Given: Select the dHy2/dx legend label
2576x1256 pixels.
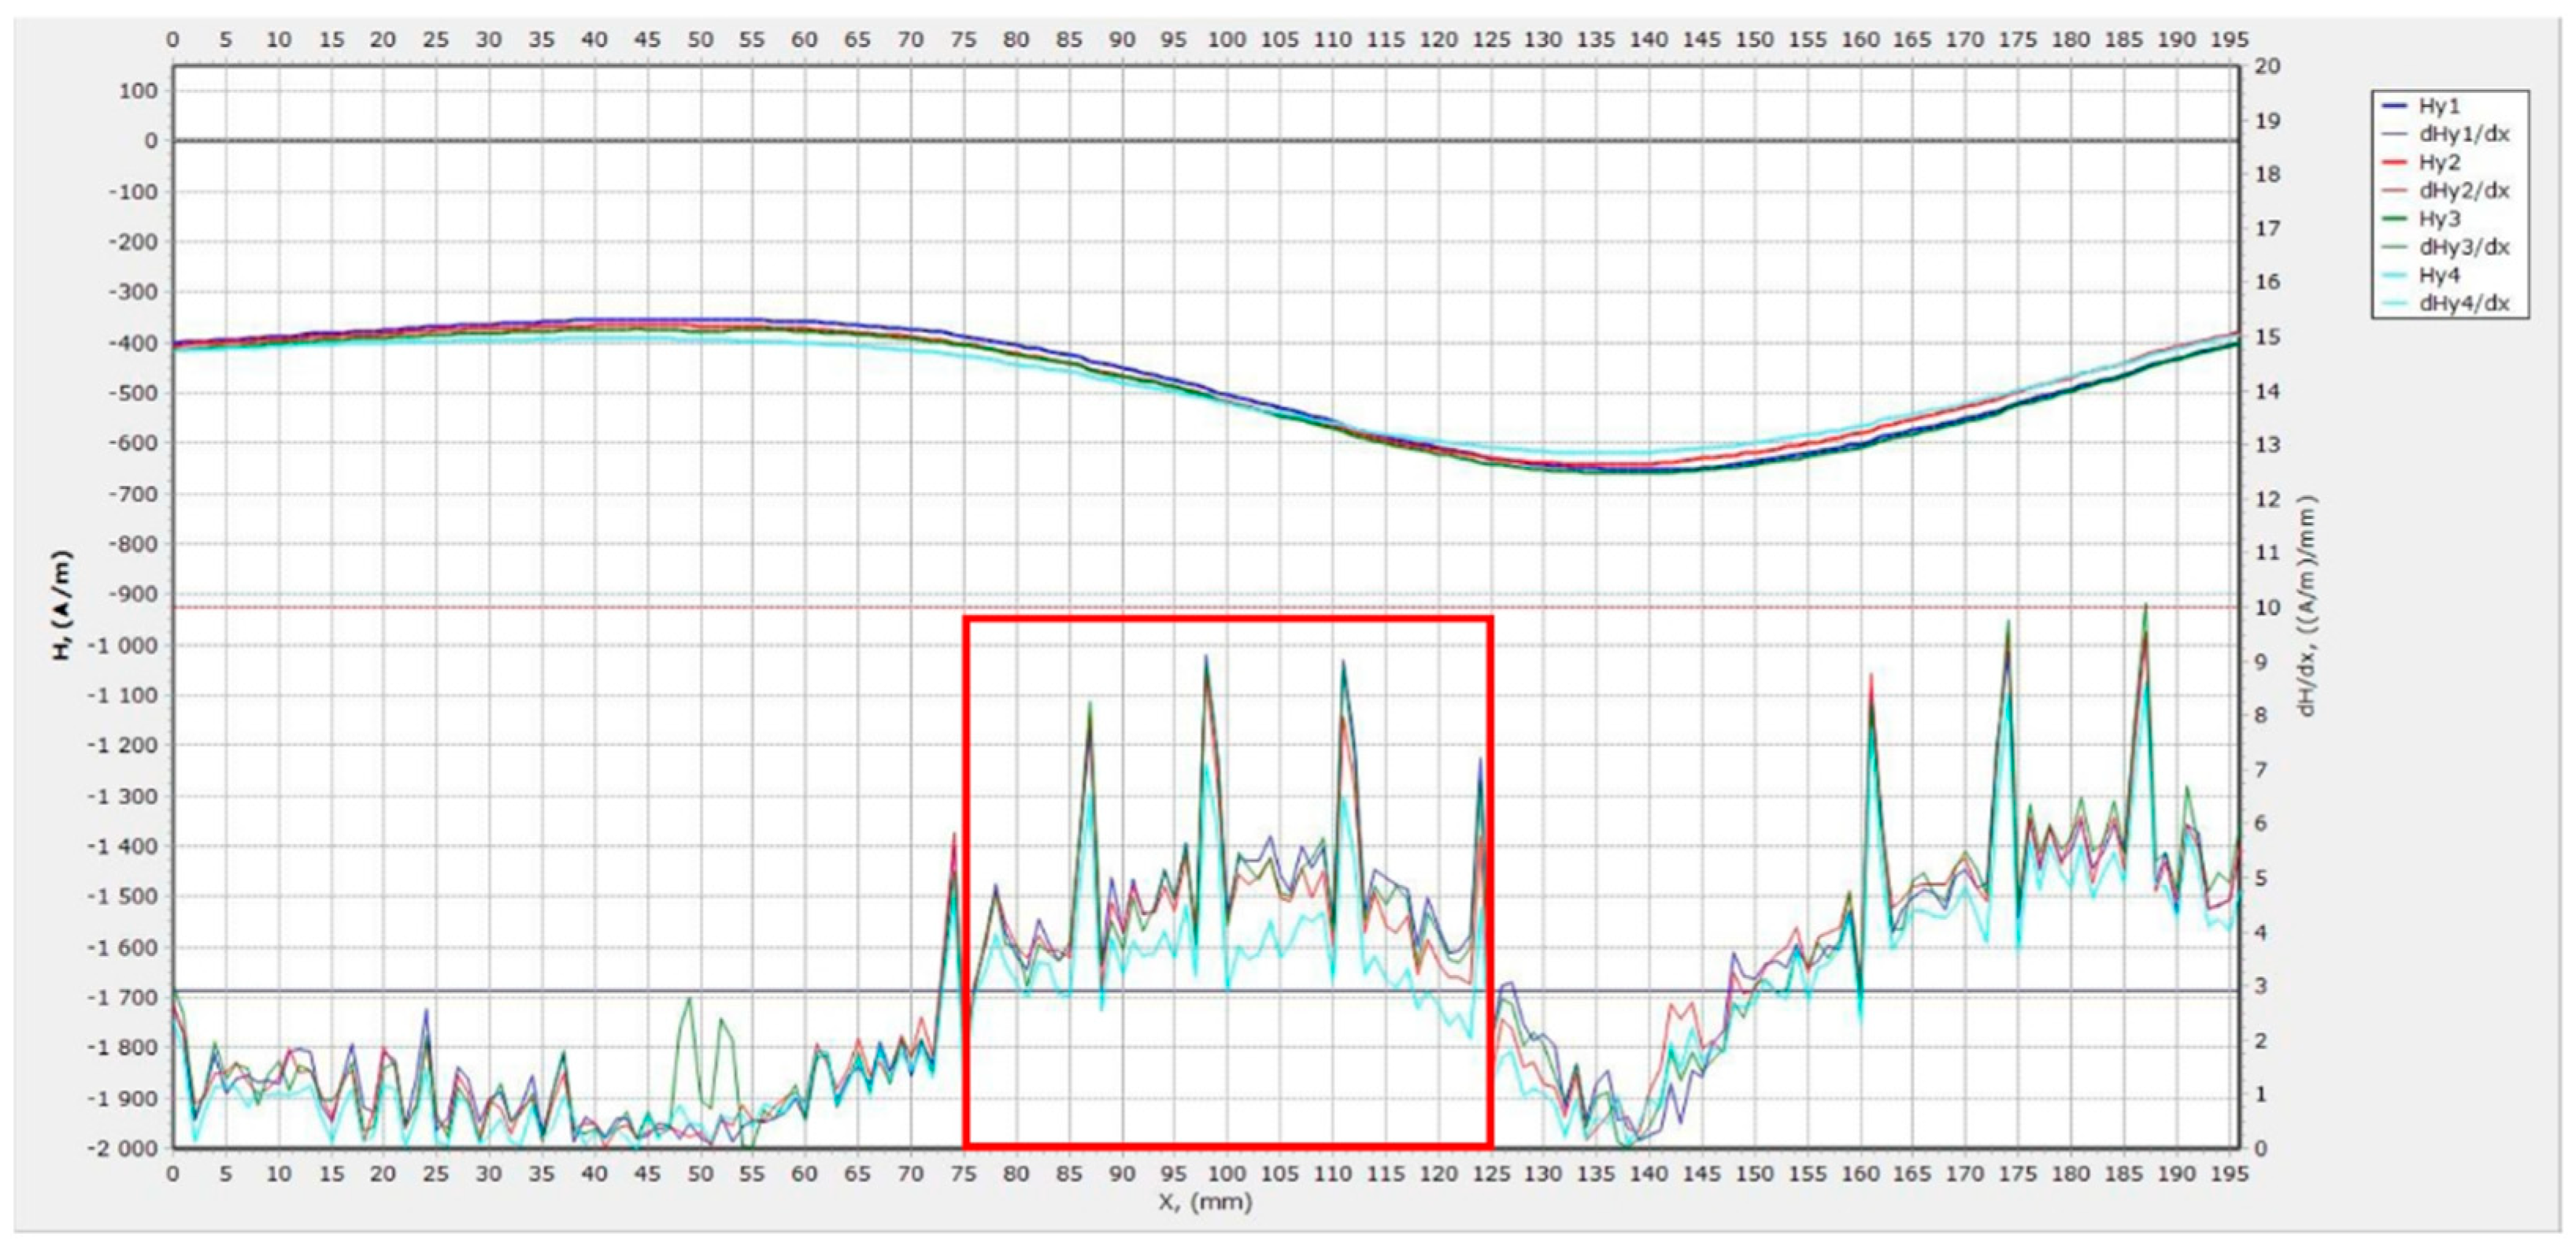Looking at the screenshot, I should click(2464, 190).
